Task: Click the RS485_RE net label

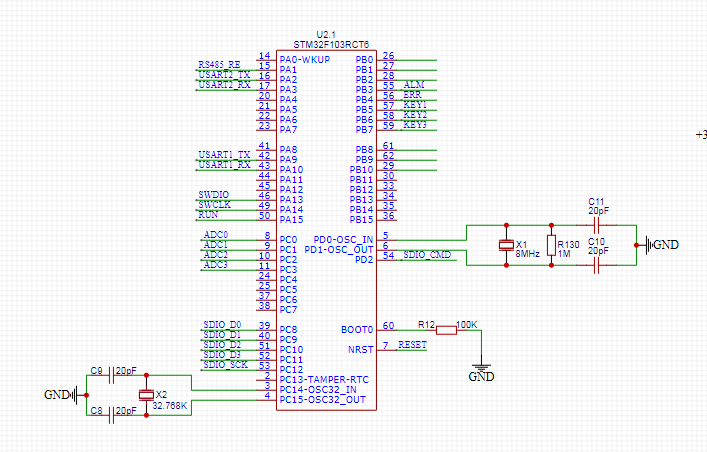Action: click(219, 65)
